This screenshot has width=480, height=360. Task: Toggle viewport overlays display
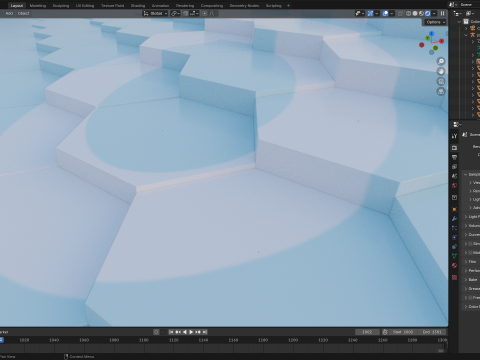coord(385,13)
